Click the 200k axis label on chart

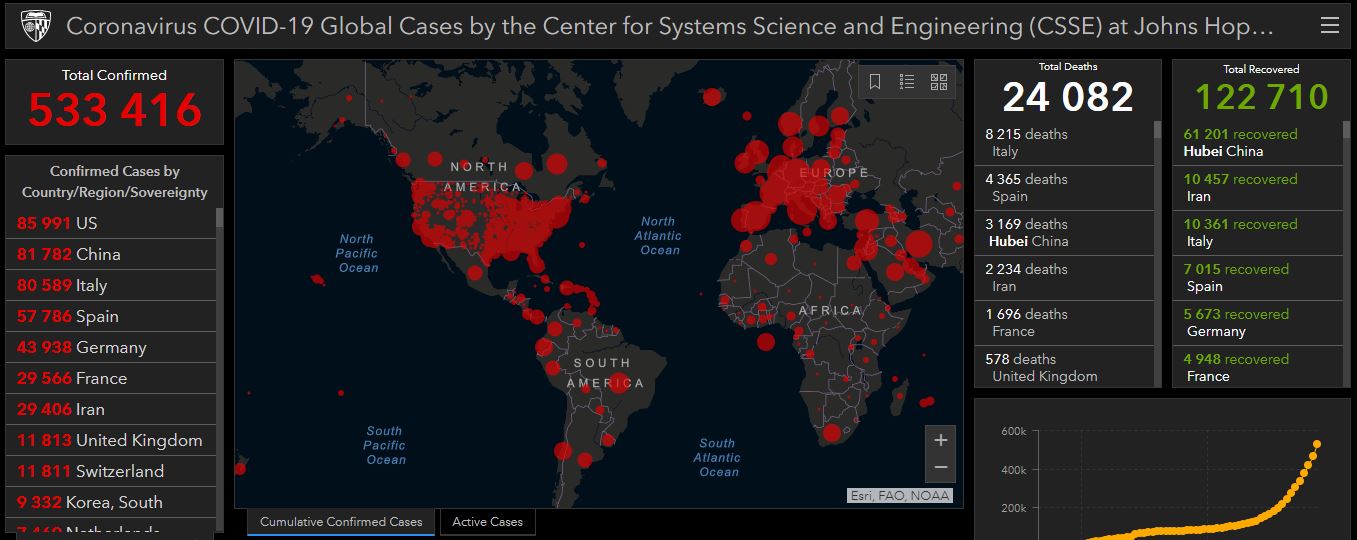(x=1013, y=508)
